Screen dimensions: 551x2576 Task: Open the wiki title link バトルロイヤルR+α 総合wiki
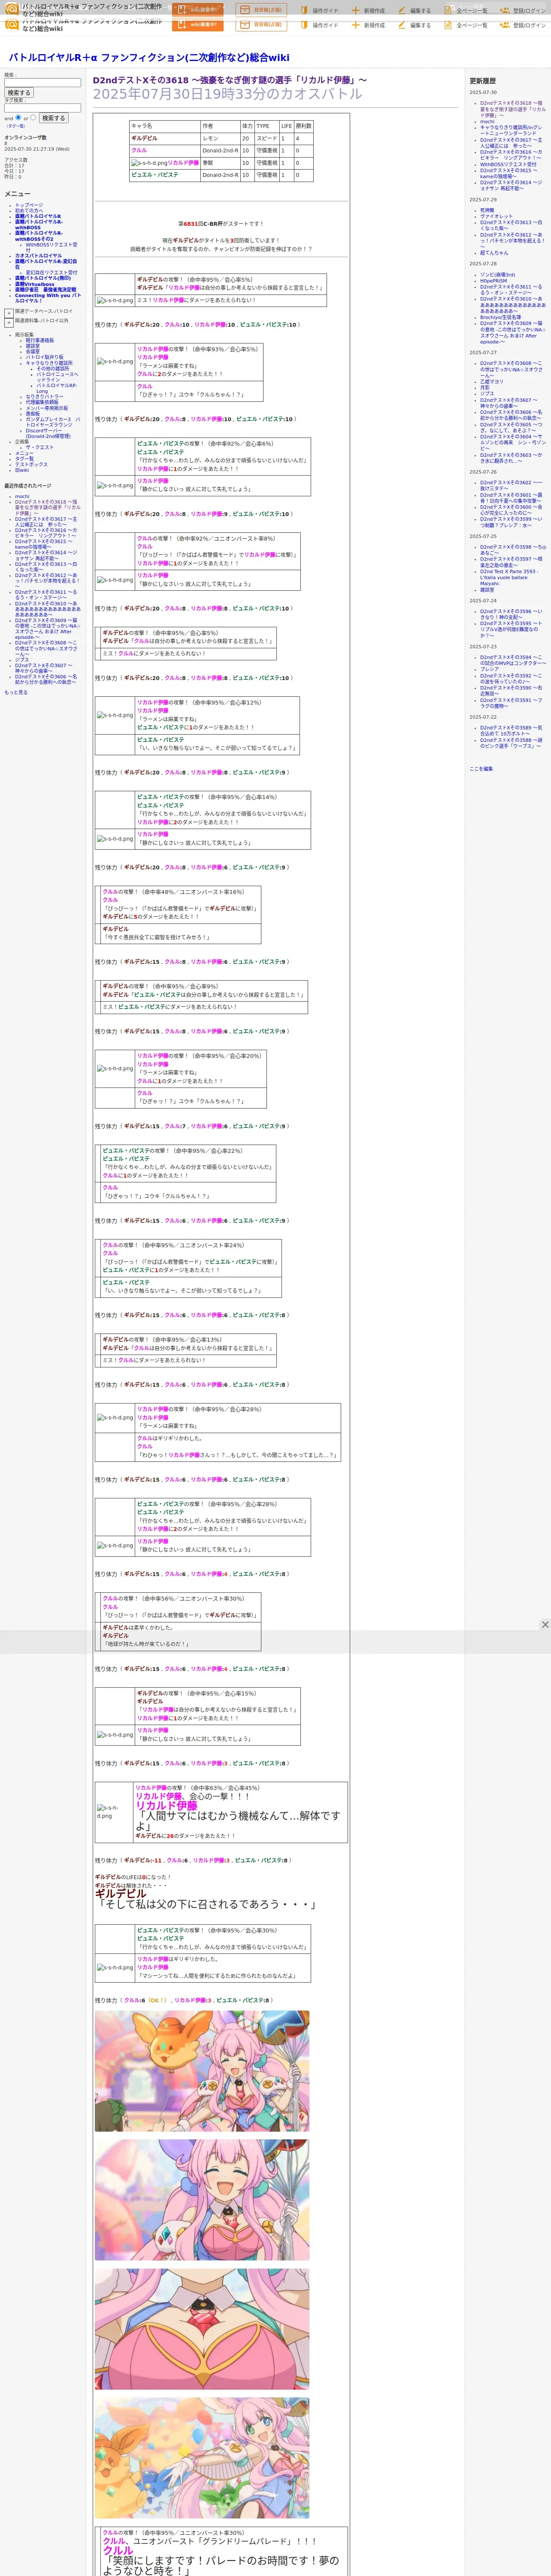tap(149, 58)
